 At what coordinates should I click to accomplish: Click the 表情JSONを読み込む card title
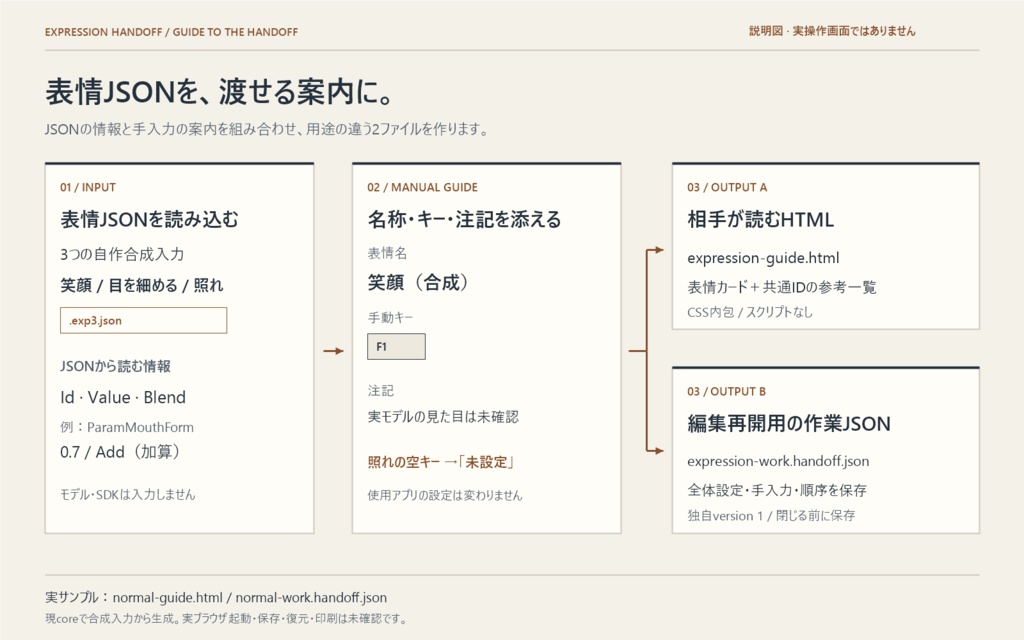tap(150, 219)
